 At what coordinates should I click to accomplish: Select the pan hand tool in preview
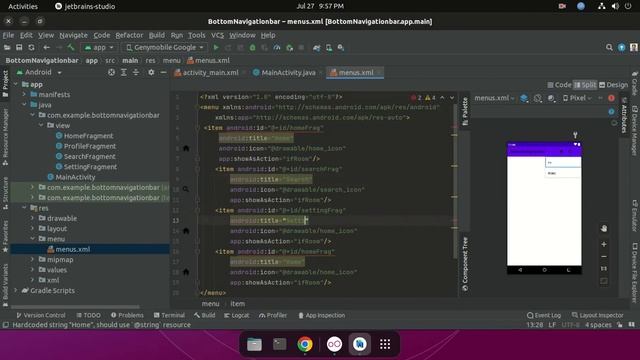click(604, 228)
